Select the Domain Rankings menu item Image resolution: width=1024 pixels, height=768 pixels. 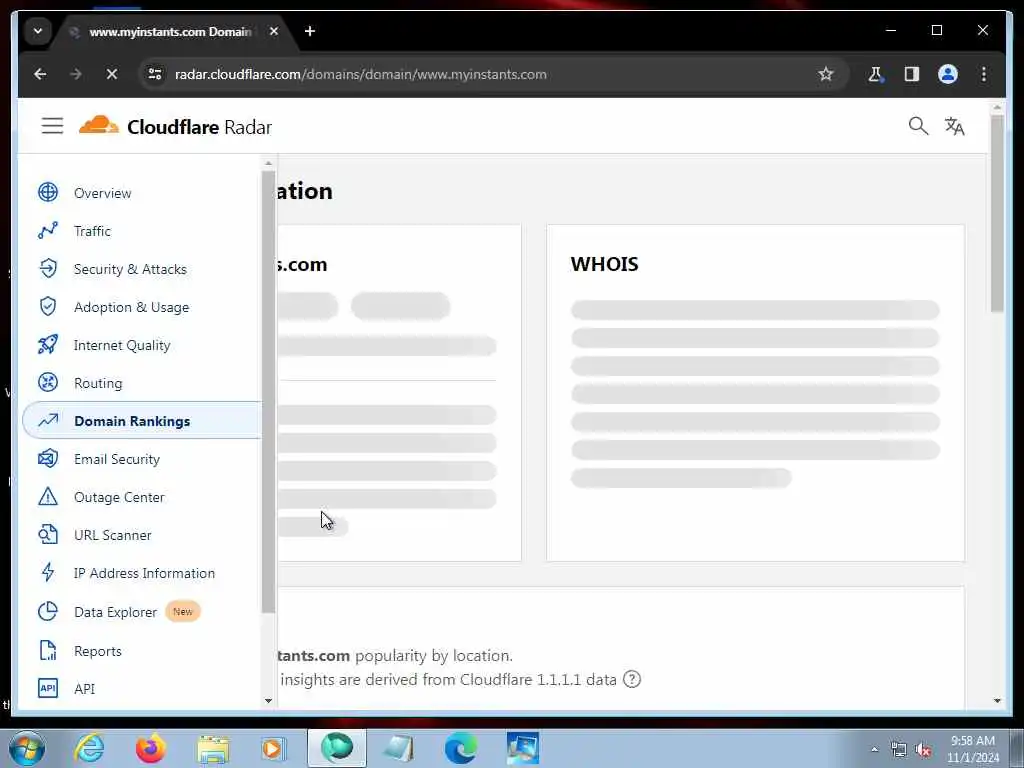pos(142,420)
